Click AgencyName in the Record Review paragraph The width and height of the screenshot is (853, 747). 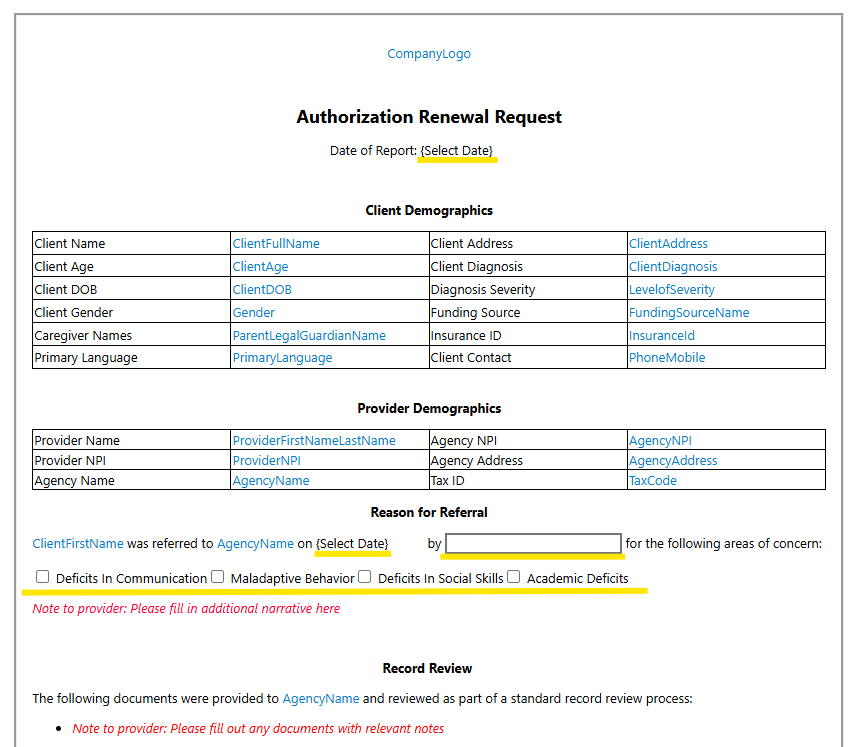point(321,699)
